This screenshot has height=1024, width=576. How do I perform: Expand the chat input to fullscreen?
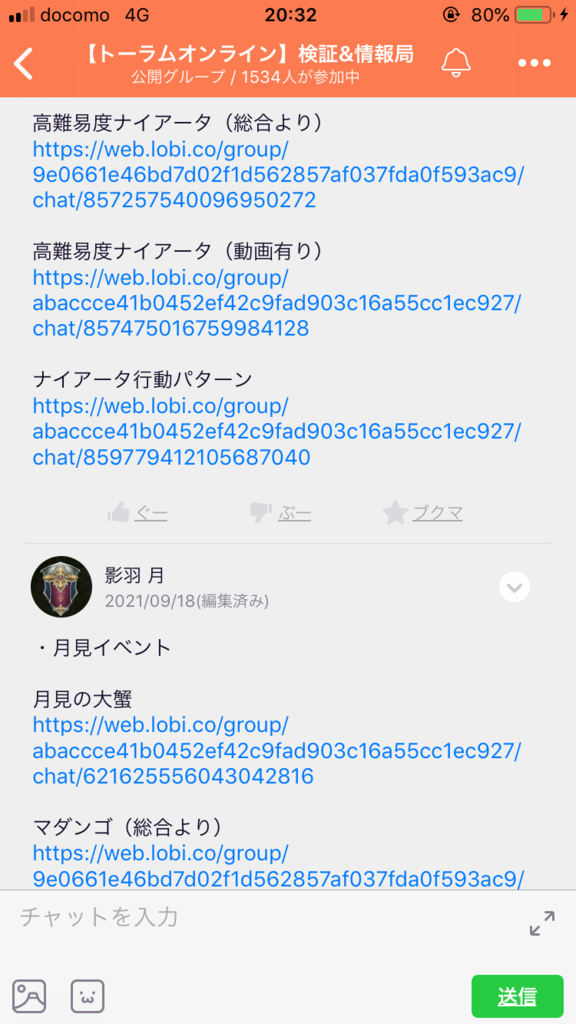coord(542,923)
